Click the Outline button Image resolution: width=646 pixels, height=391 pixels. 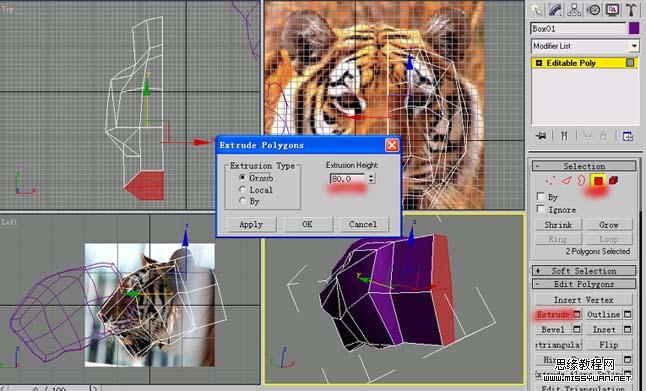click(604, 314)
